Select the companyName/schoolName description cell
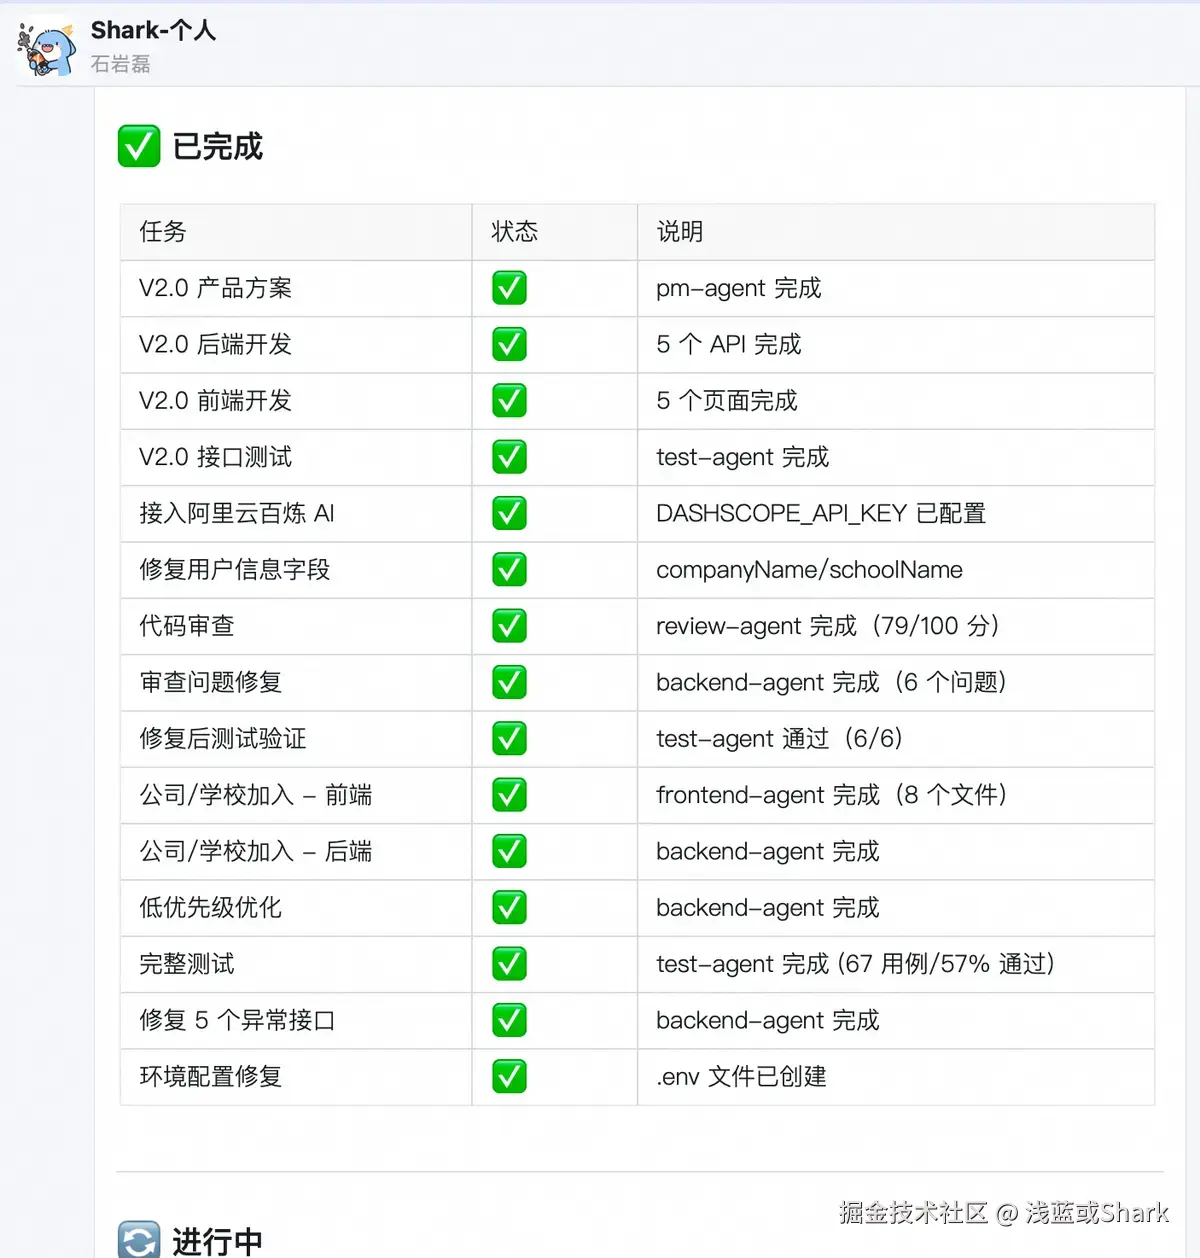The height and width of the screenshot is (1258, 1200). [896, 570]
